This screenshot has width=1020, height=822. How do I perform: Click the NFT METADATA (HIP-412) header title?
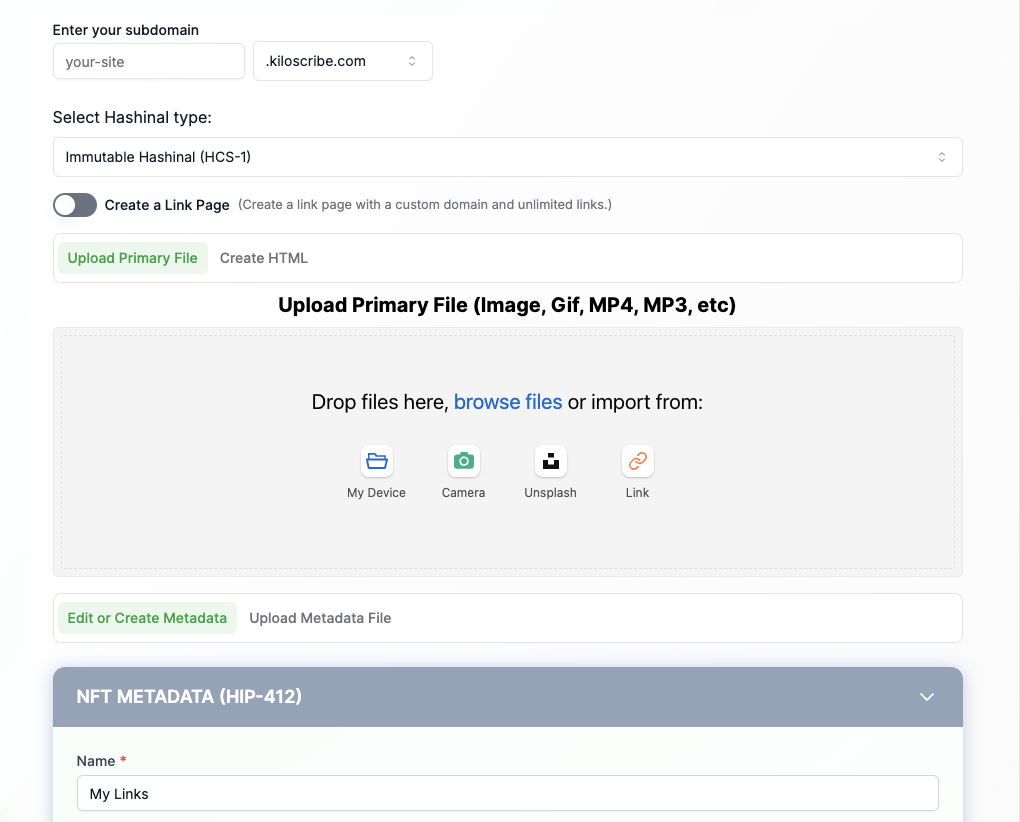(x=189, y=697)
